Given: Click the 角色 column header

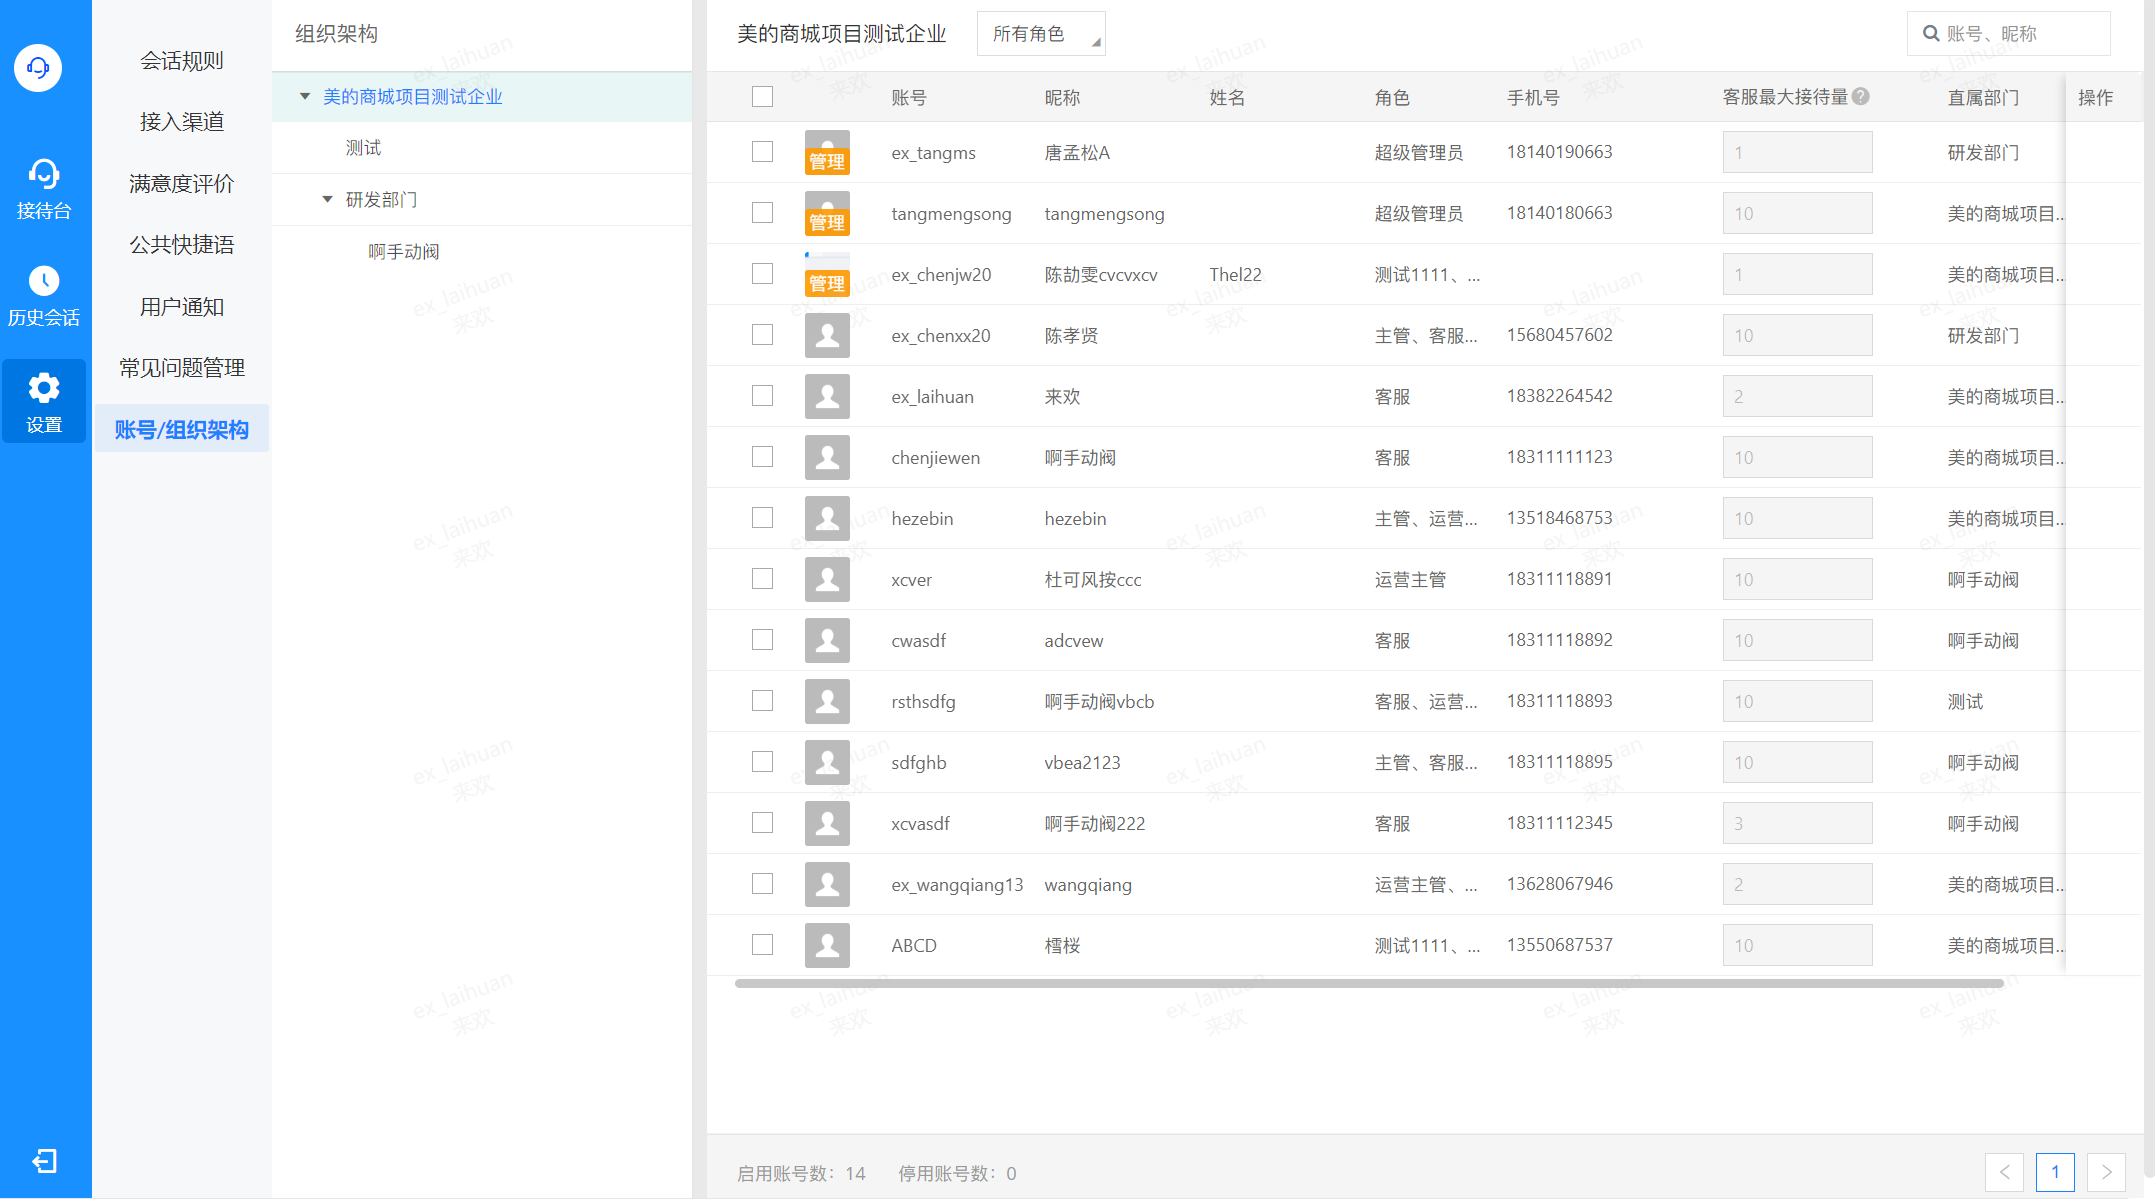Looking at the screenshot, I should [x=1392, y=98].
